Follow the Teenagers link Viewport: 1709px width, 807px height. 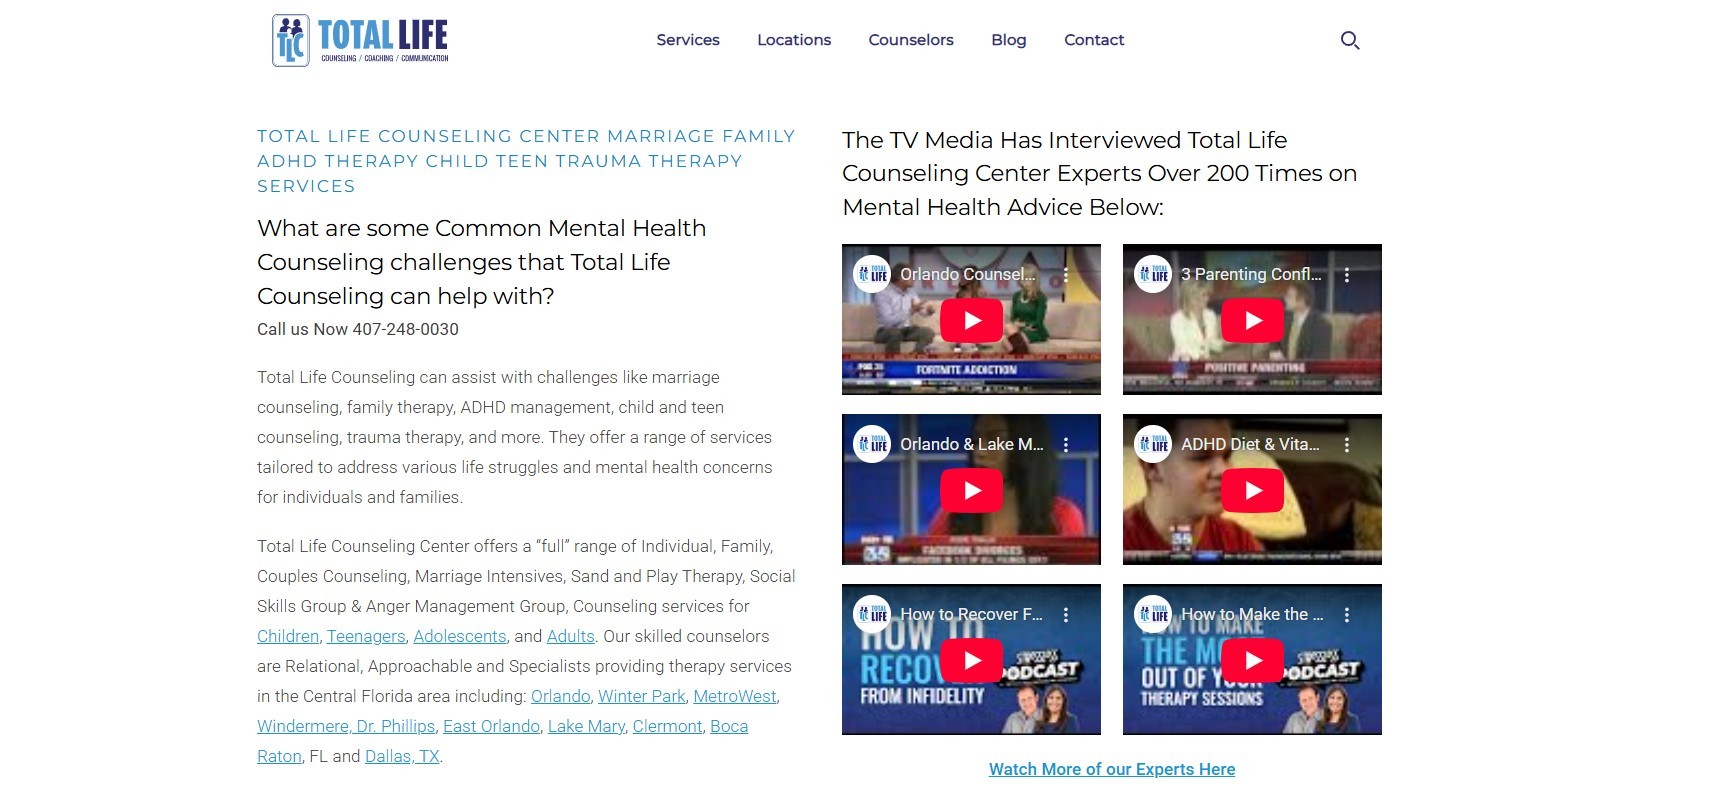coord(366,636)
